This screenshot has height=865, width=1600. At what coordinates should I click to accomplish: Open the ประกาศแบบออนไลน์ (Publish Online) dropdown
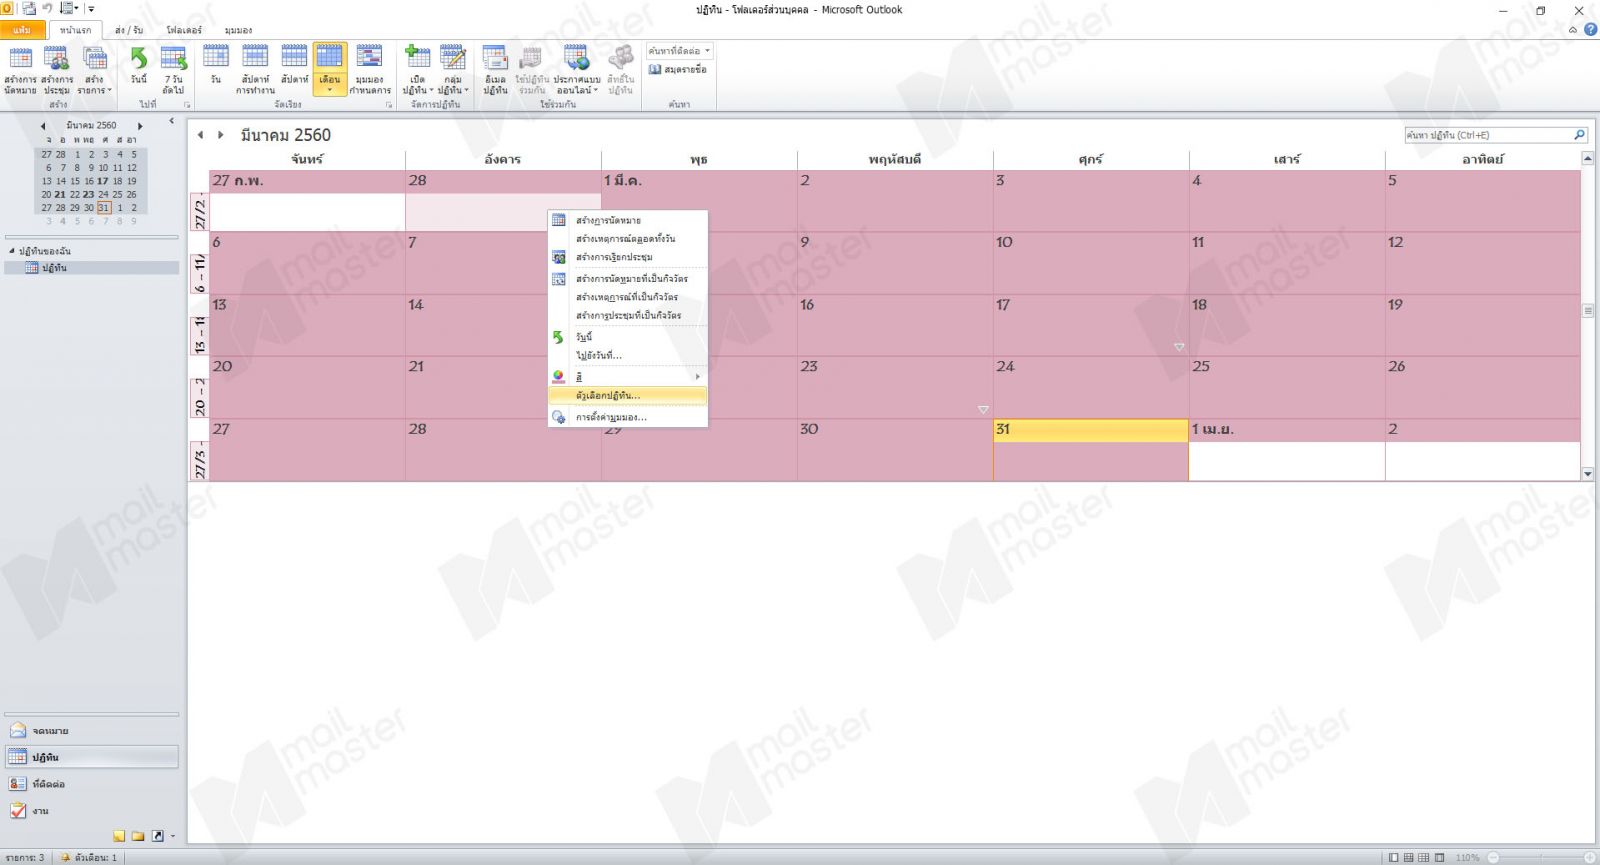(577, 70)
